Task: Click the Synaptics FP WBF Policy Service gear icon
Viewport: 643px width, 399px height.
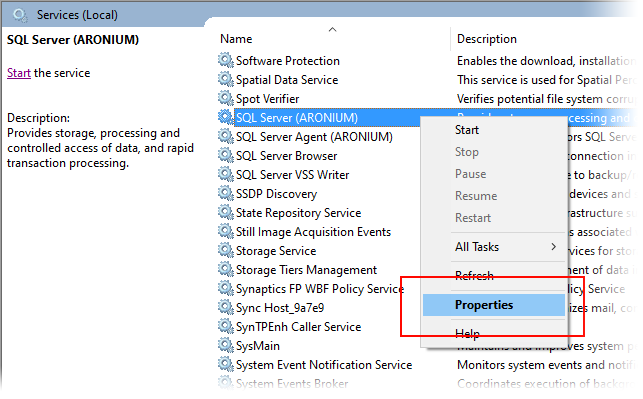Action: [226, 288]
